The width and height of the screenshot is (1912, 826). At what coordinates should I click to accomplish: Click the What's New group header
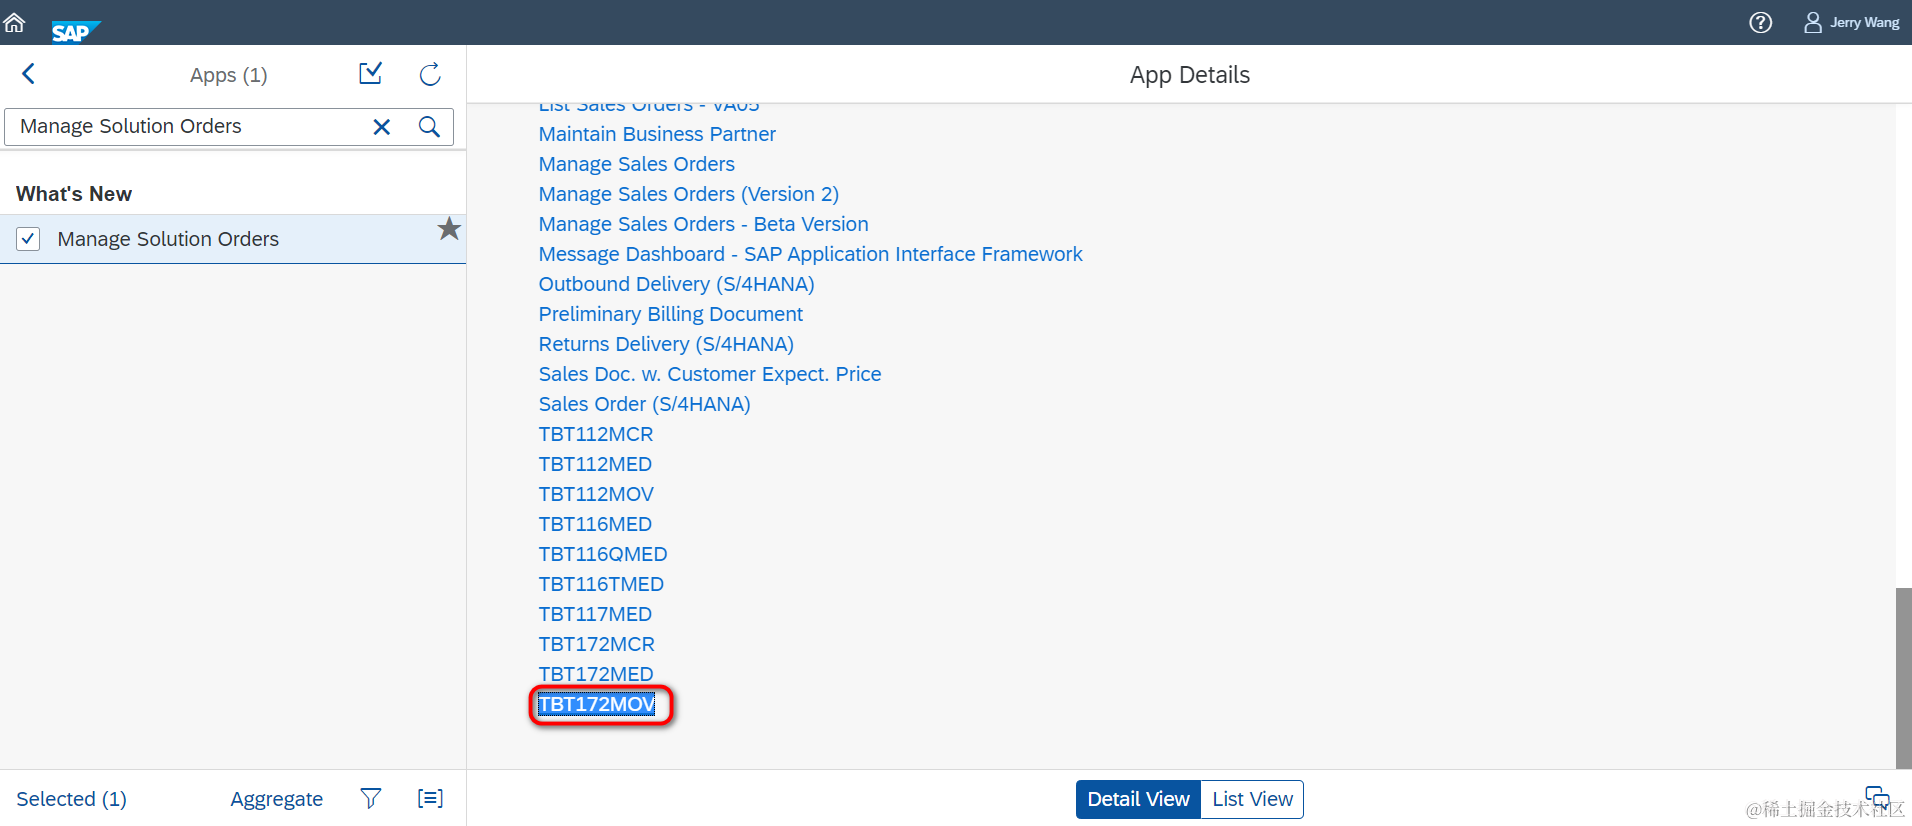(74, 194)
